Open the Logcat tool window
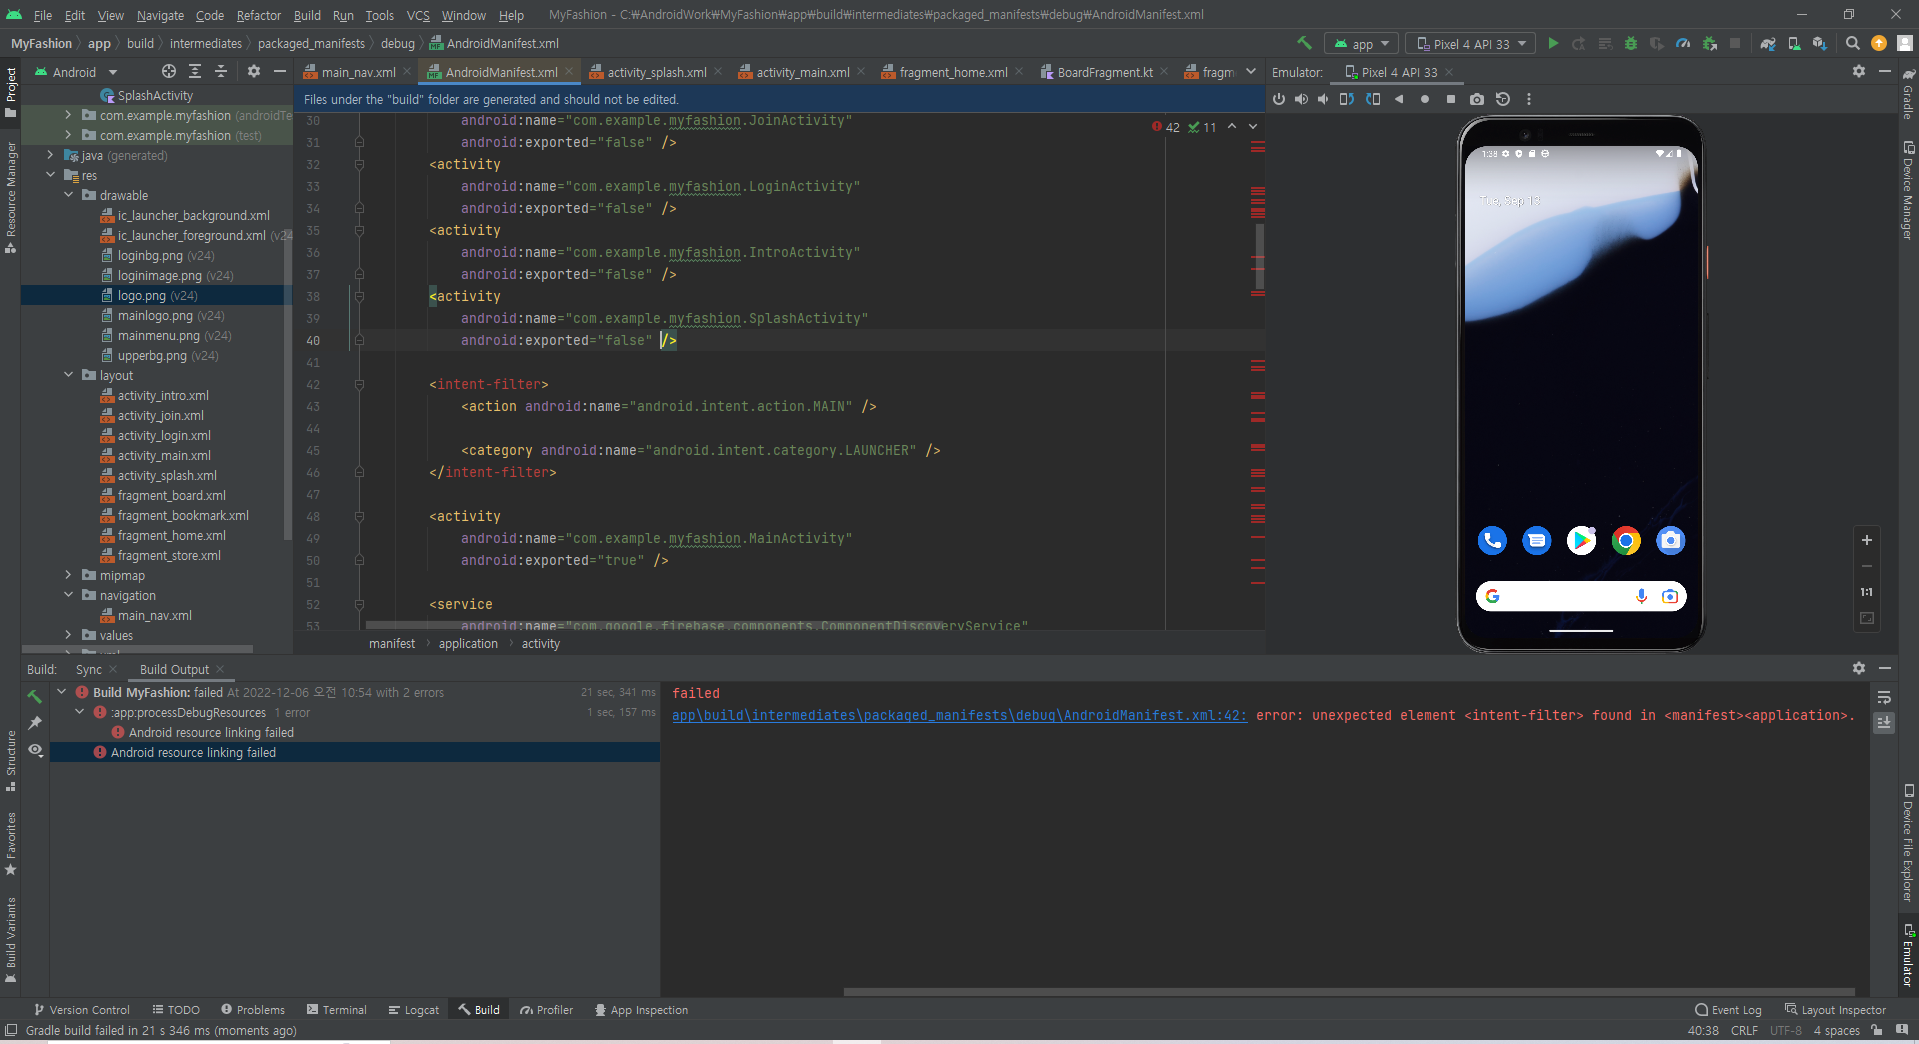 [x=414, y=1010]
